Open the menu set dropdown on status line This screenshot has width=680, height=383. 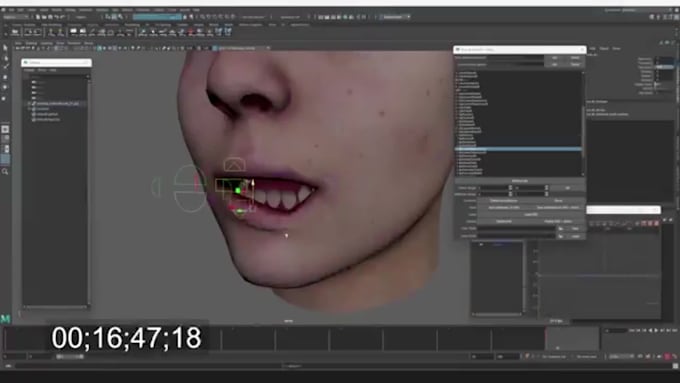(x=15, y=17)
